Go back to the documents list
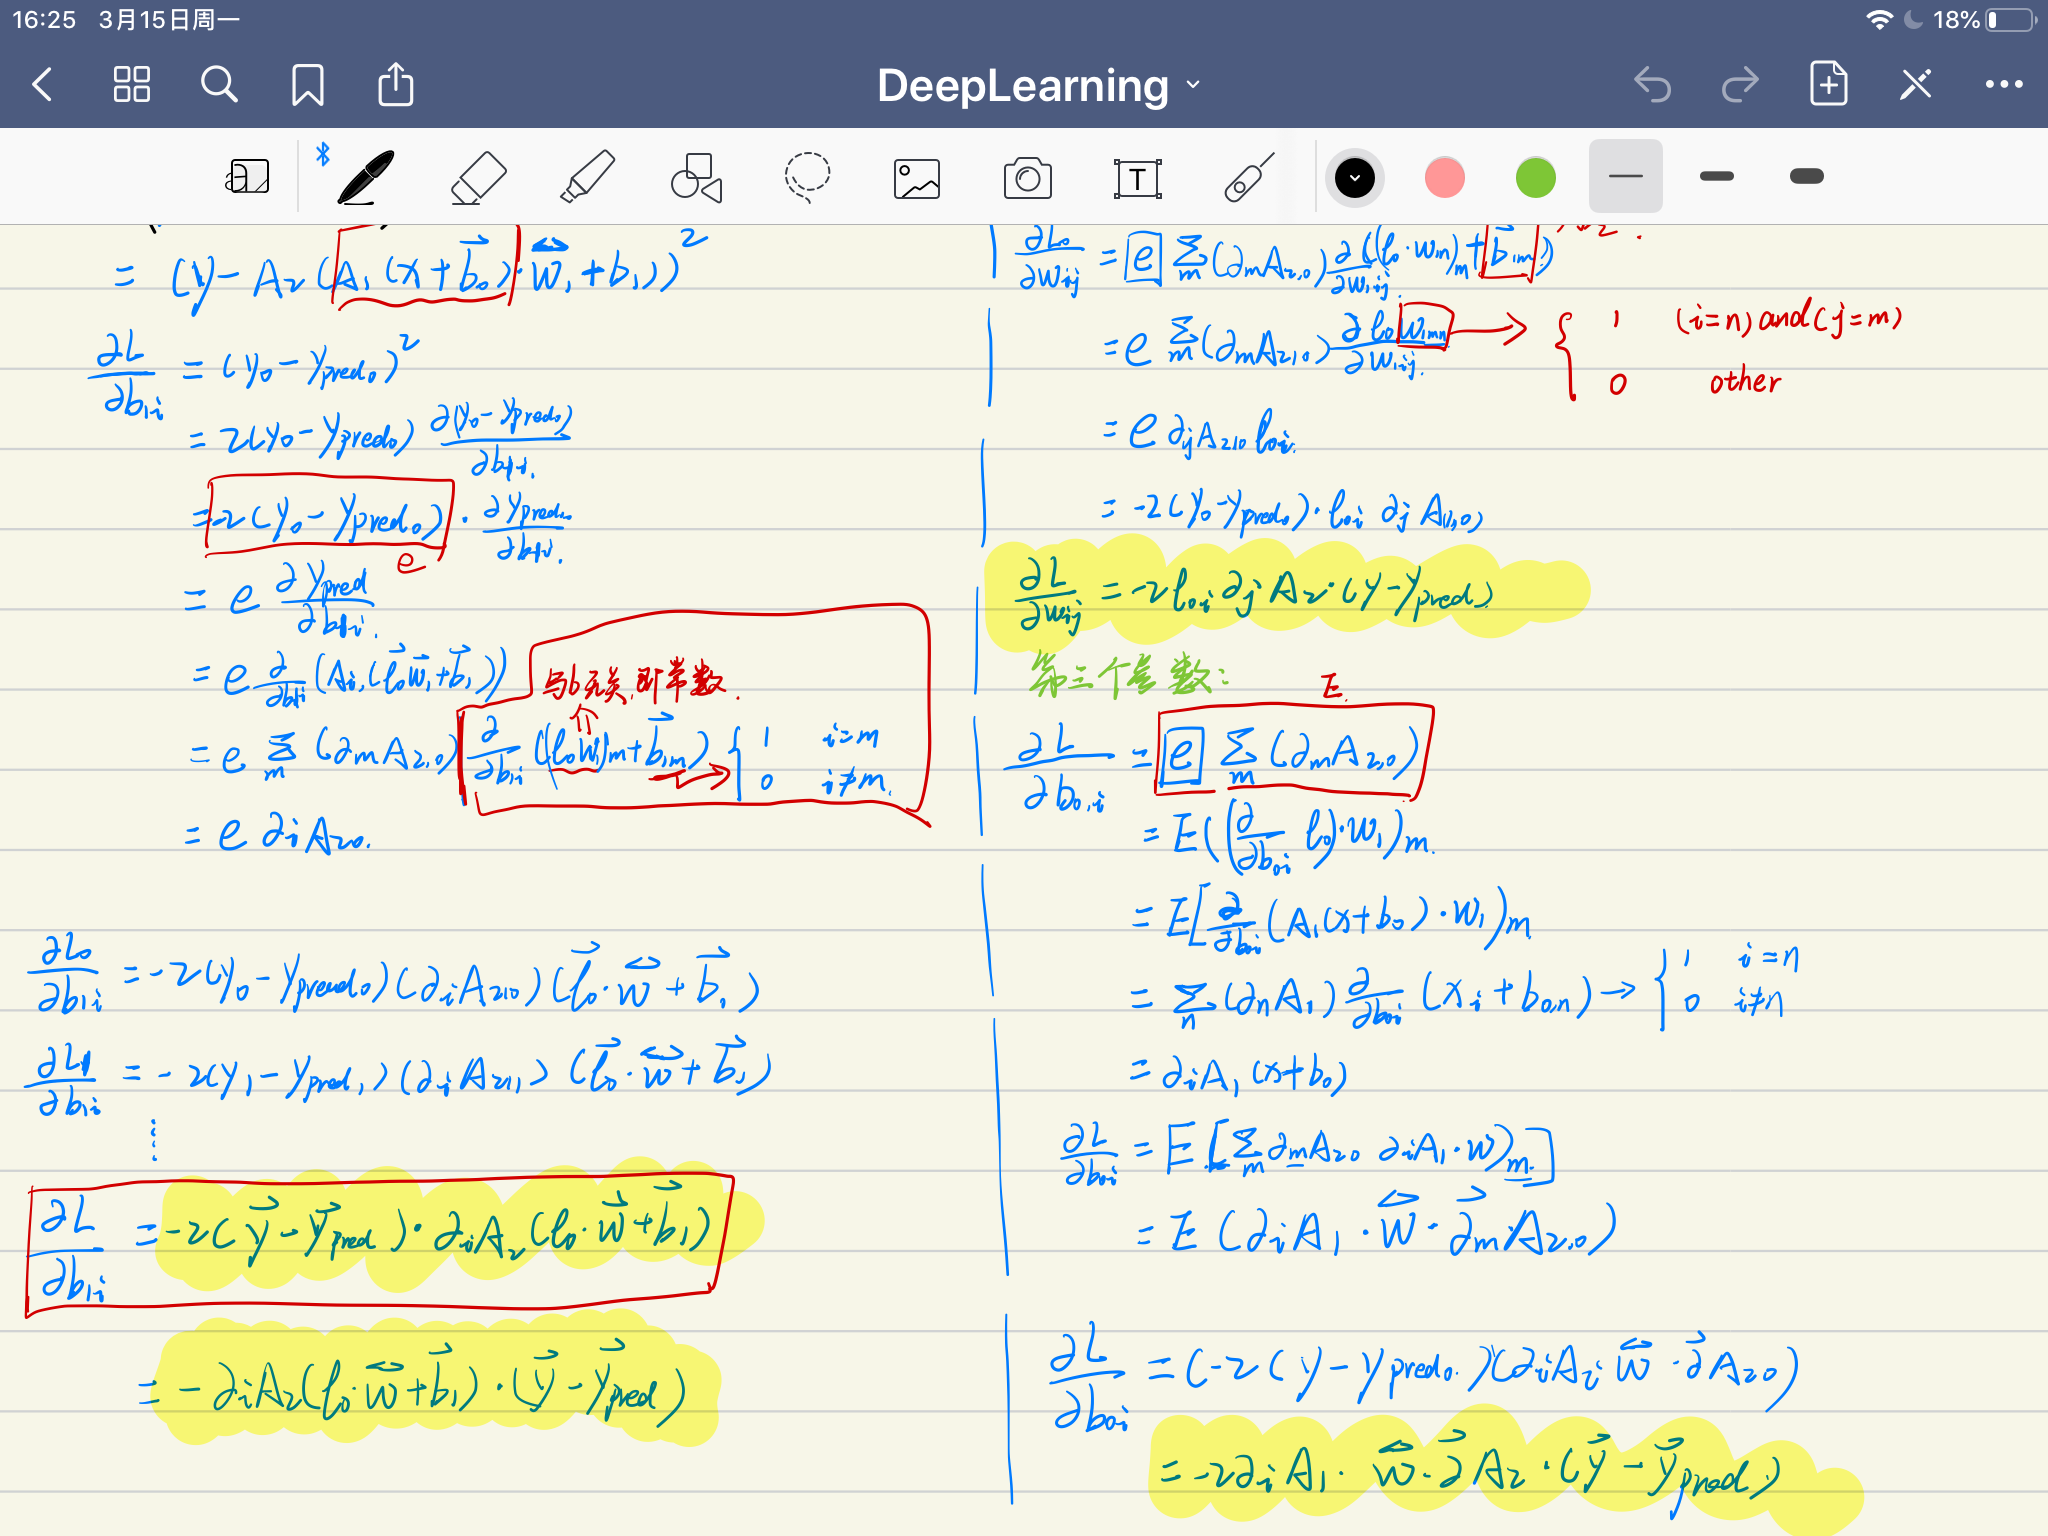Viewport: 2048px width, 1536px height. pyautogui.click(x=43, y=85)
